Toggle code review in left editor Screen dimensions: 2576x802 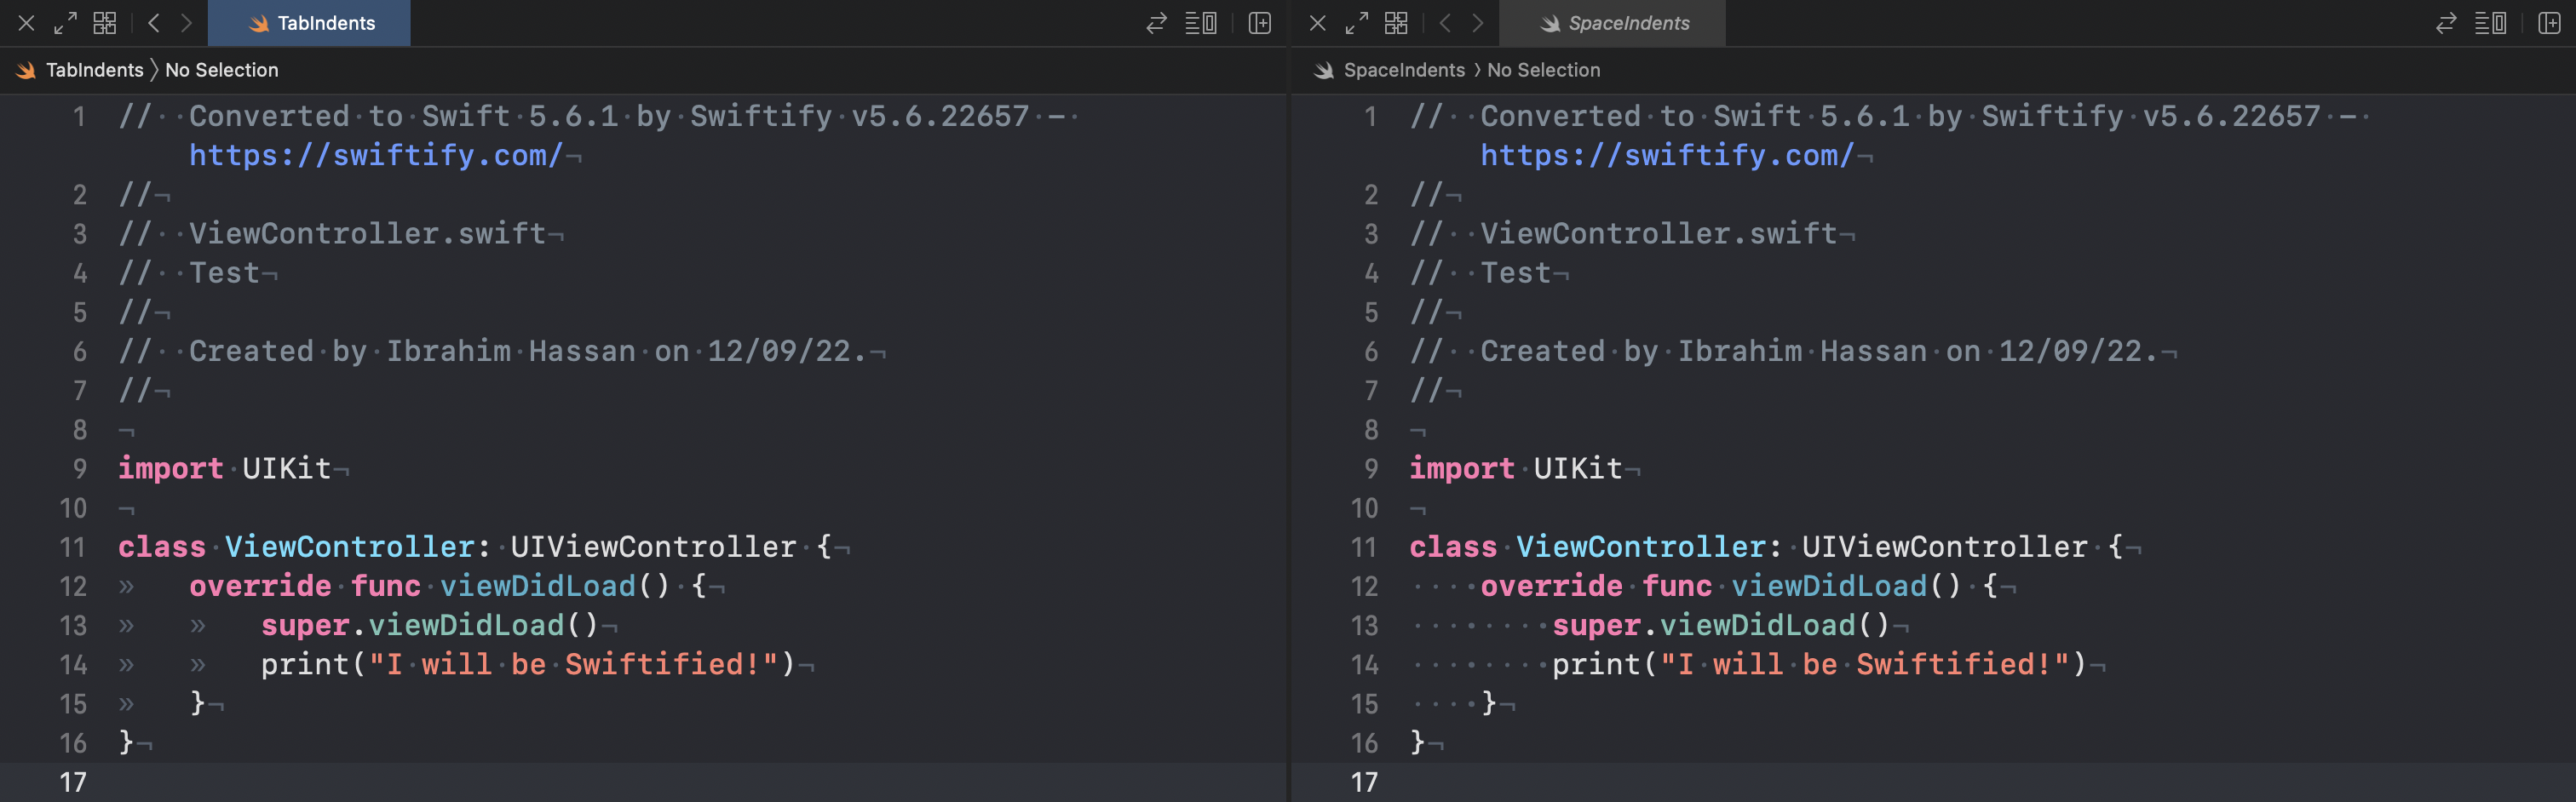pos(1156,23)
